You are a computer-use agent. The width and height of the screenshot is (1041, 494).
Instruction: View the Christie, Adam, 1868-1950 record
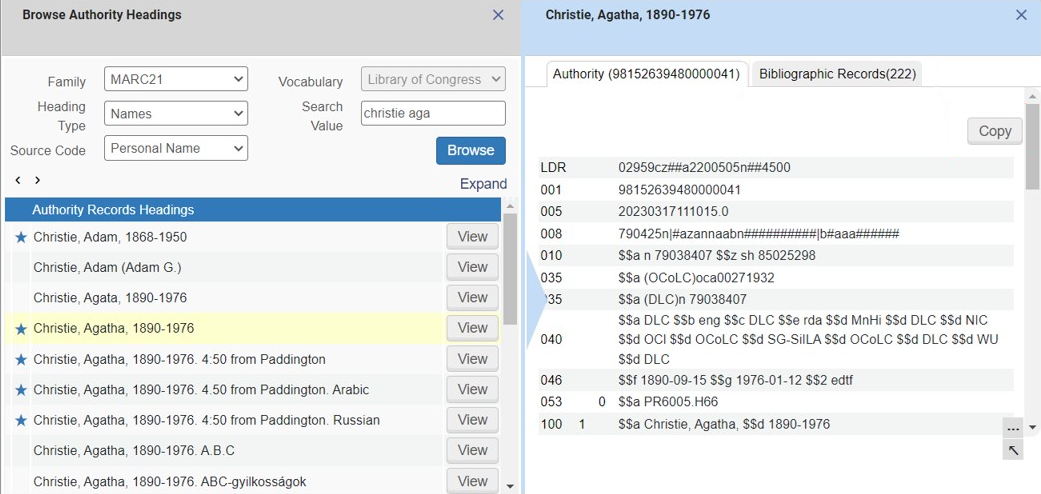[472, 236]
